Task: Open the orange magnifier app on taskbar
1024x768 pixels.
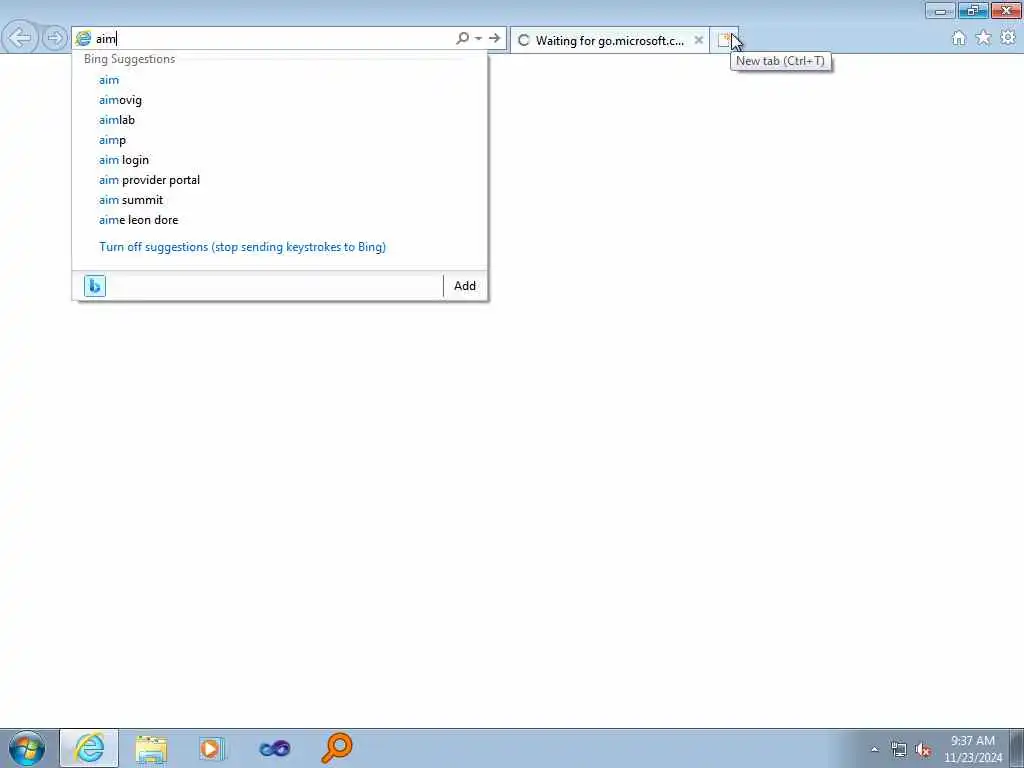Action: [337, 748]
